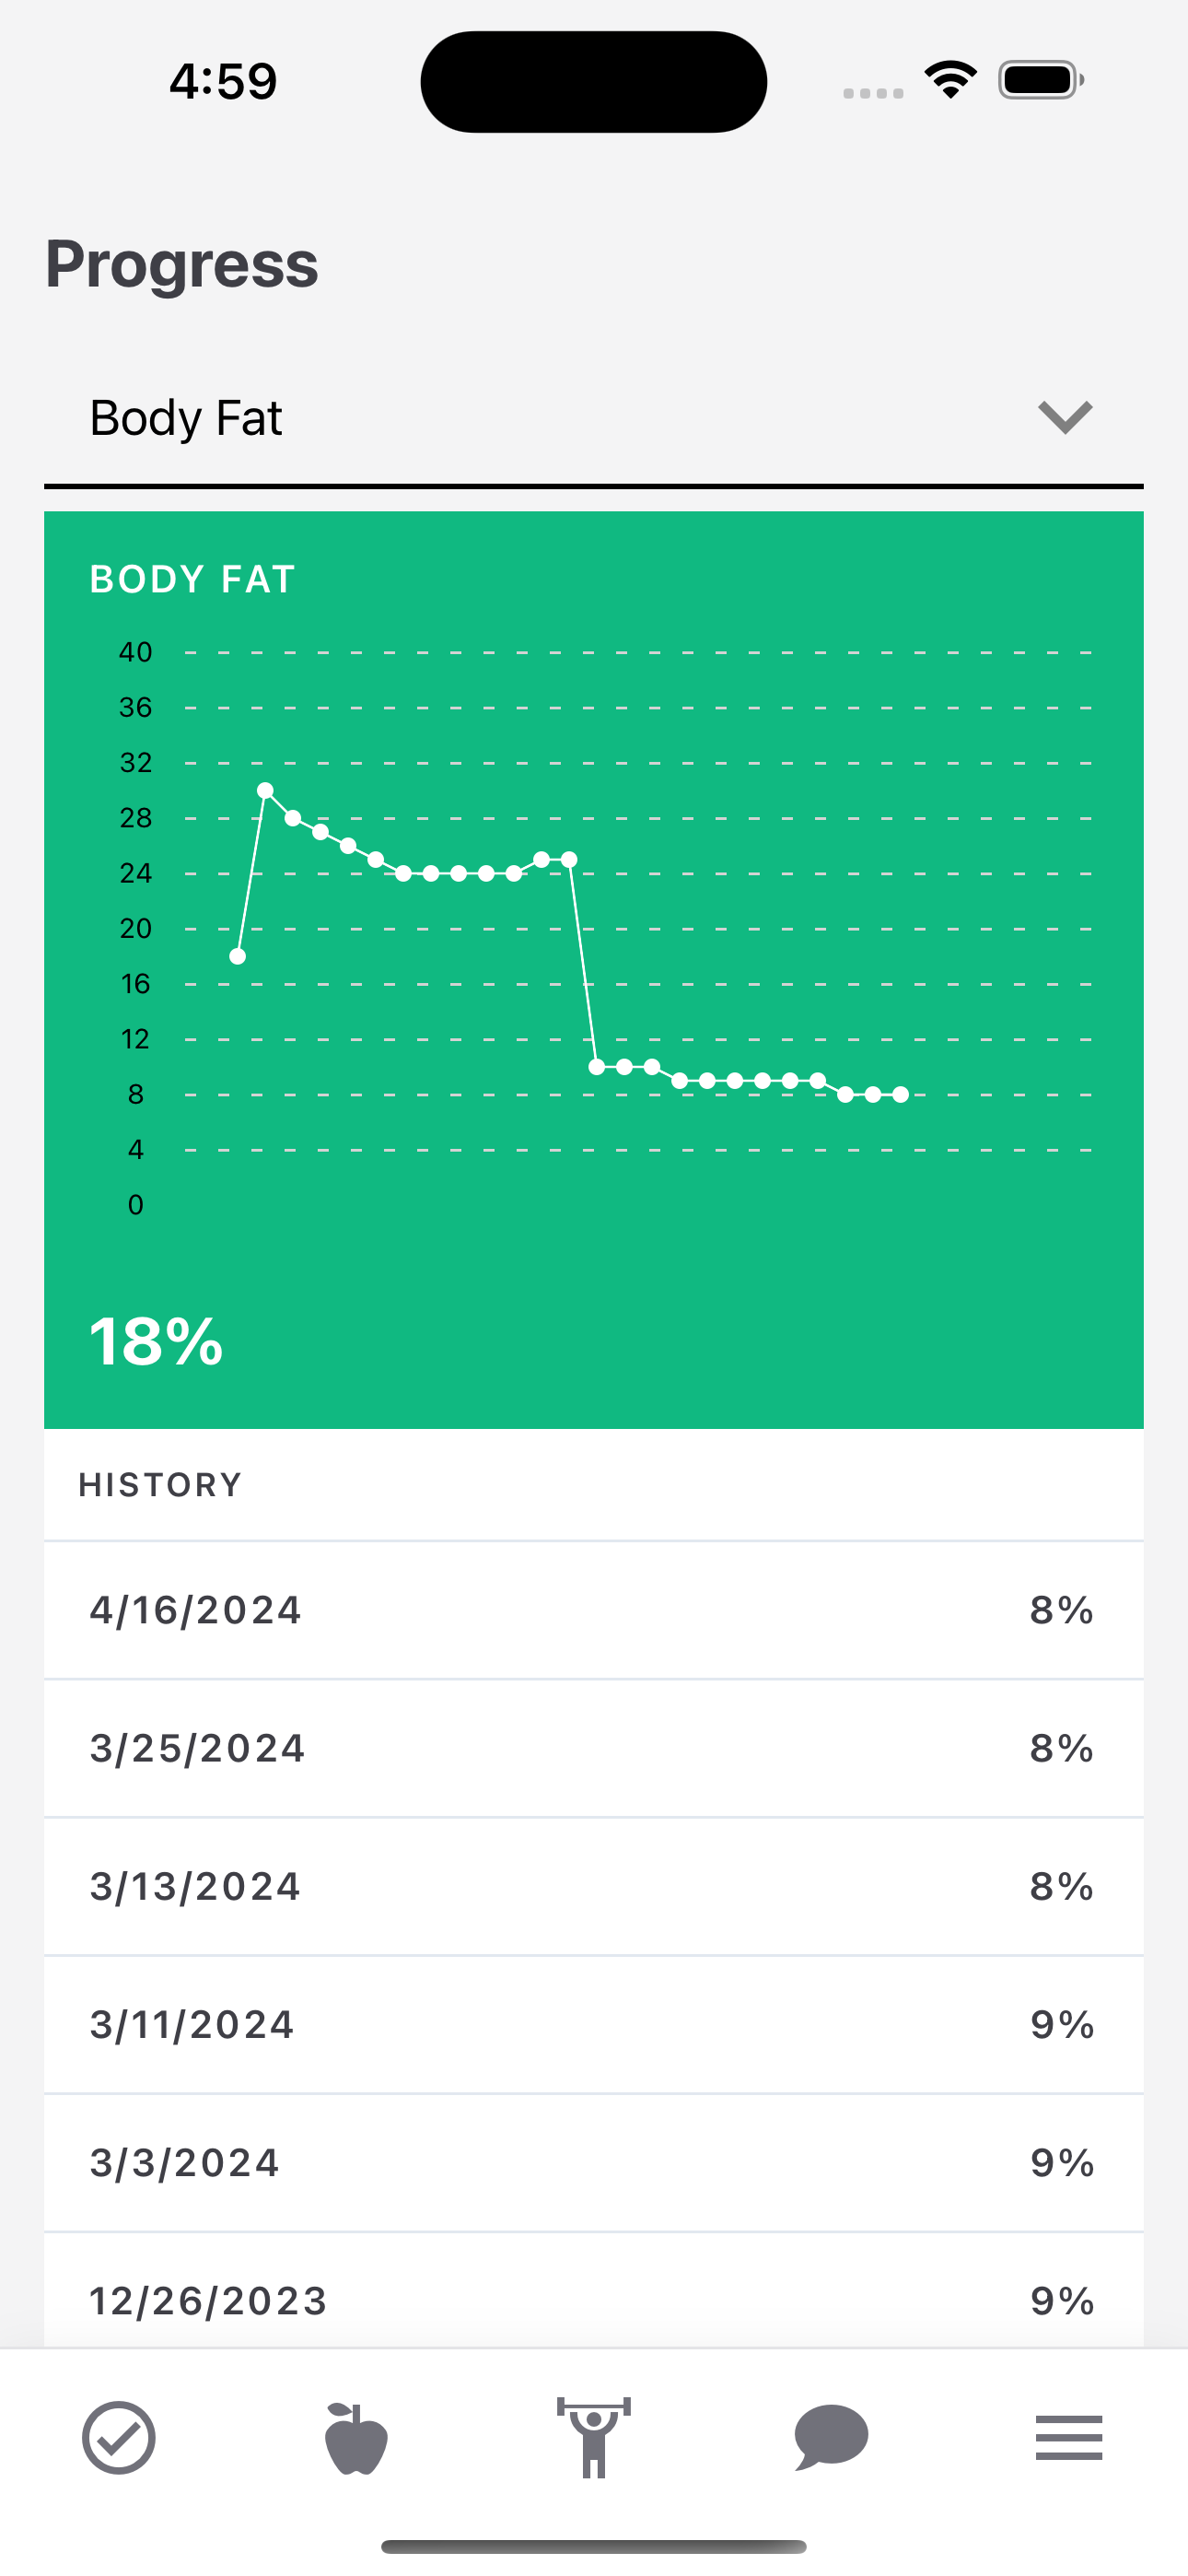Select the 3/3/2024 history entry
The height and width of the screenshot is (2576, 1188).
[594, 2162]
